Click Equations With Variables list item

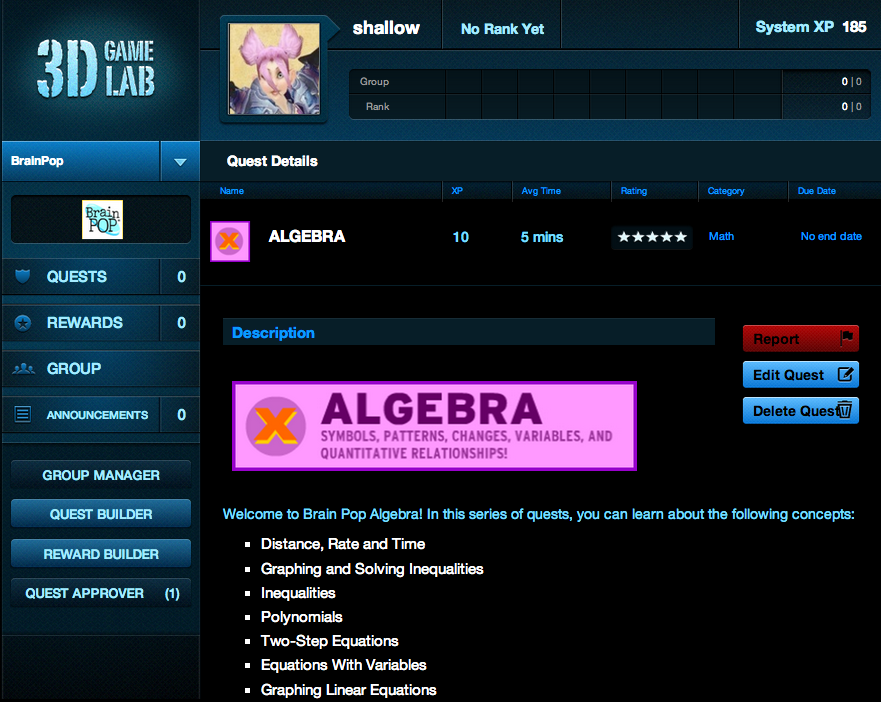pos(343,665)
